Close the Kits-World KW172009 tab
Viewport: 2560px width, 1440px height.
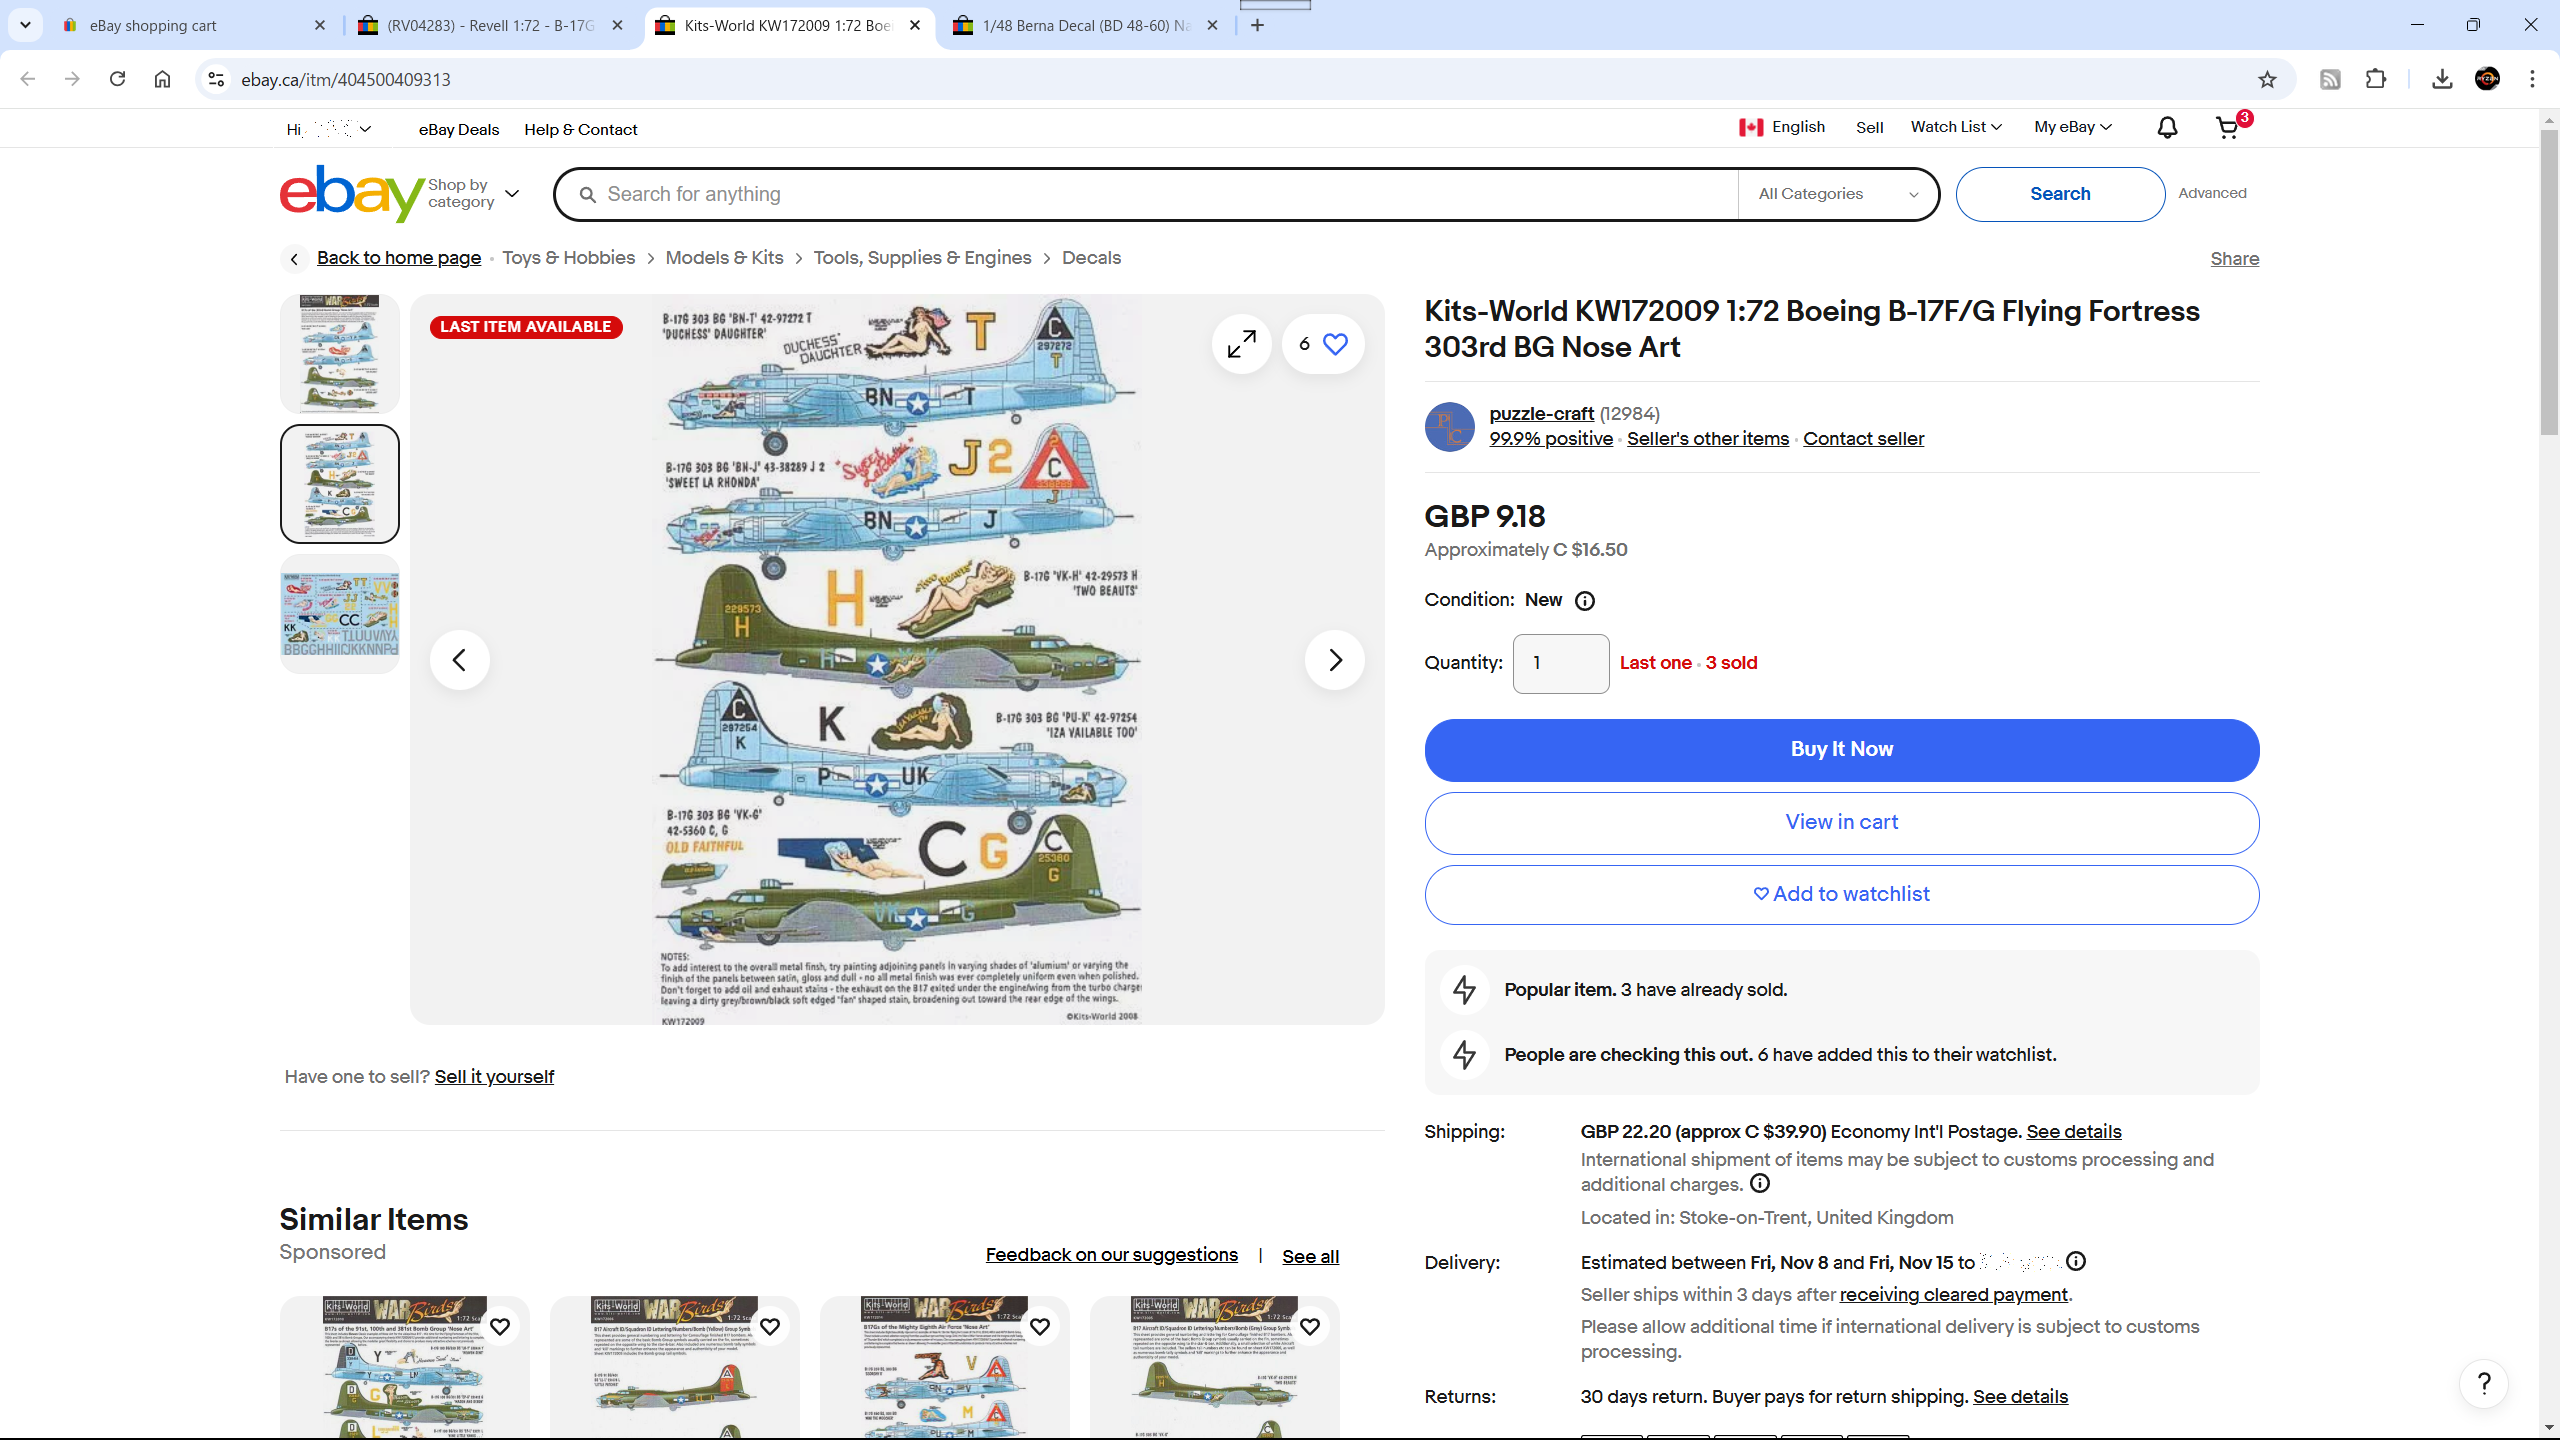[x=915, y=26]
